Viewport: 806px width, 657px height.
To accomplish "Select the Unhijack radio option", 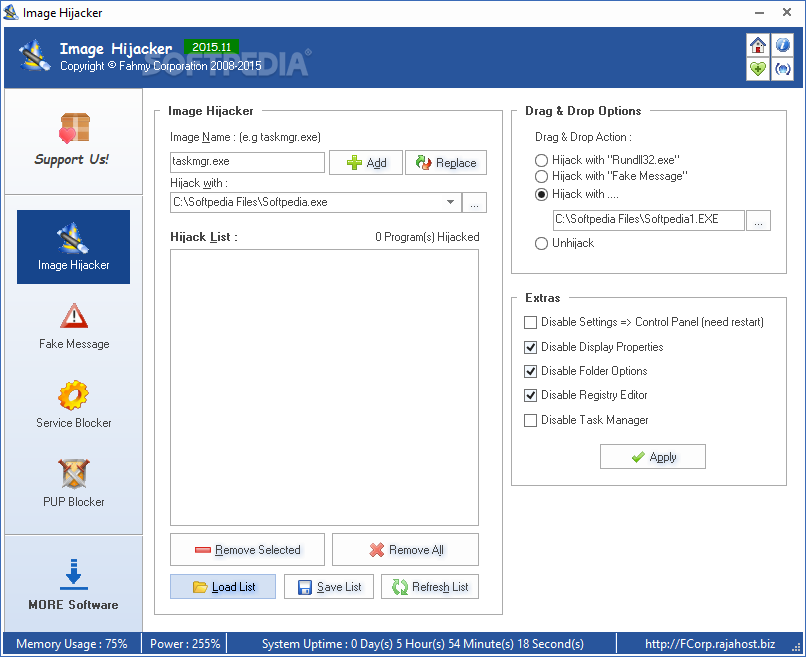I will [x=541, y=243].
